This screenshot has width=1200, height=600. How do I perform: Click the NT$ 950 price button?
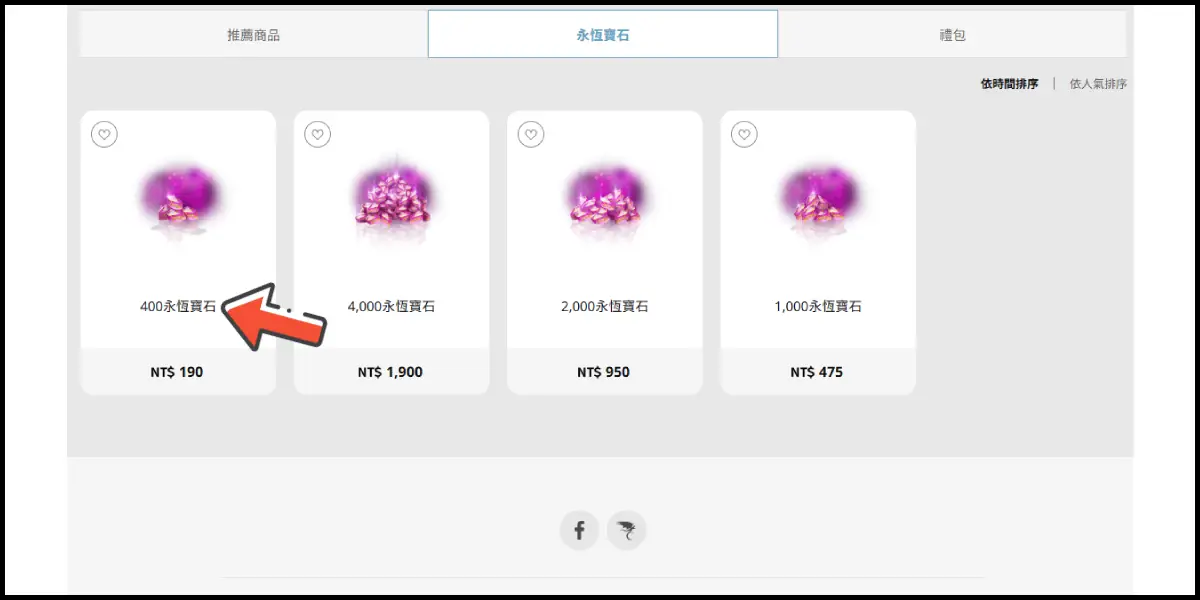605,372
